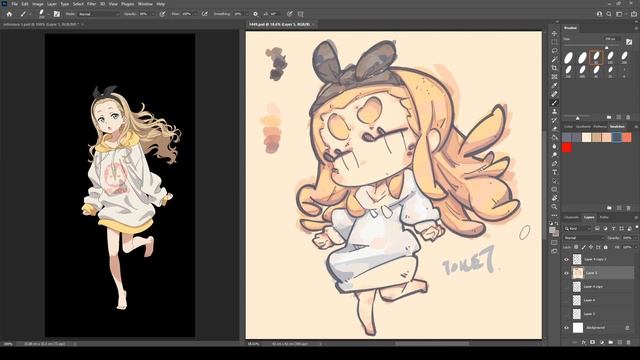This screenshot has width=640, height=360.
Task: Hide the Background layer
Action: tap(566, 327)
